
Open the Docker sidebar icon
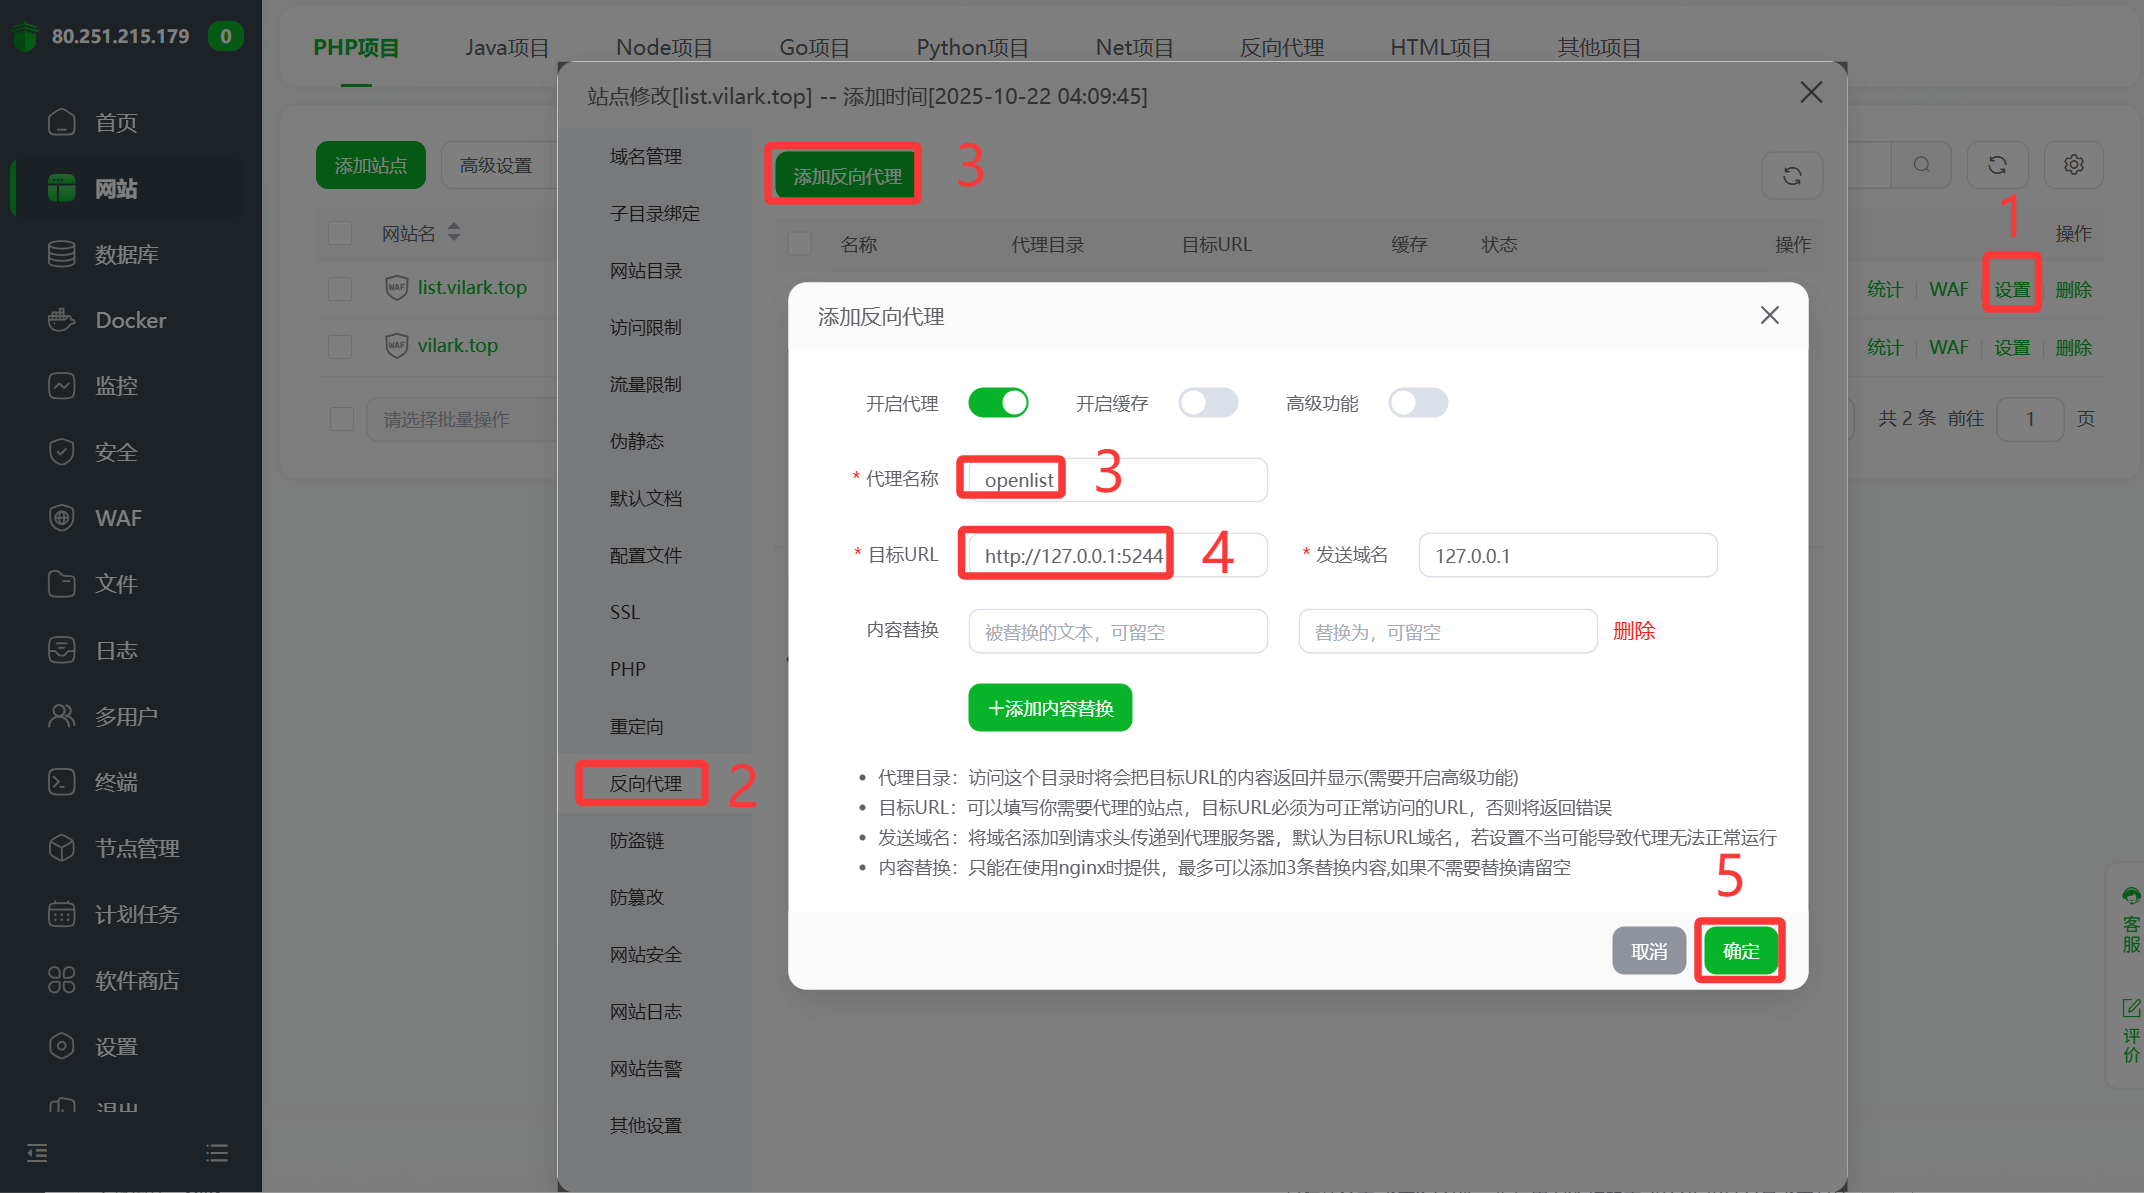61,320
